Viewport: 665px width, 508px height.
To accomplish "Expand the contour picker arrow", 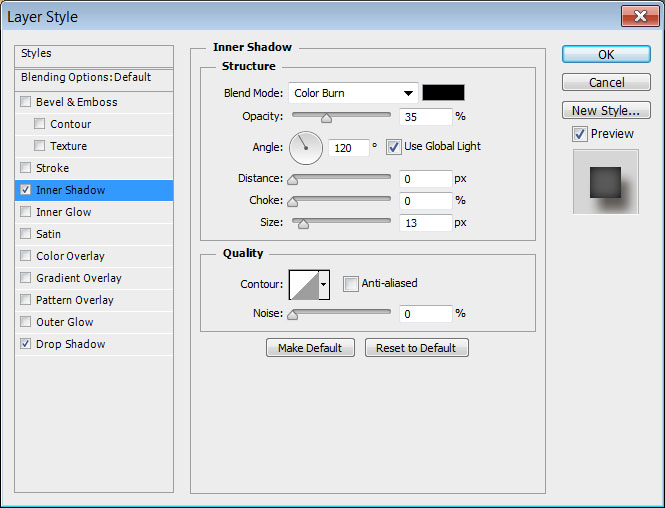I will pyautogui.click(x=324, y=285).
